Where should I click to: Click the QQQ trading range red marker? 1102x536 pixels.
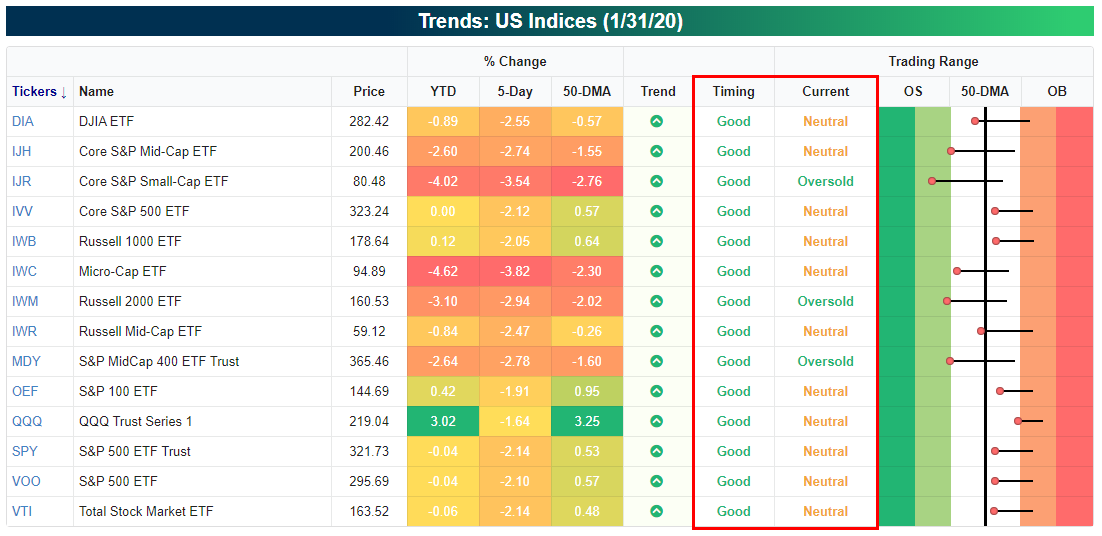[x=1018, y=421]
